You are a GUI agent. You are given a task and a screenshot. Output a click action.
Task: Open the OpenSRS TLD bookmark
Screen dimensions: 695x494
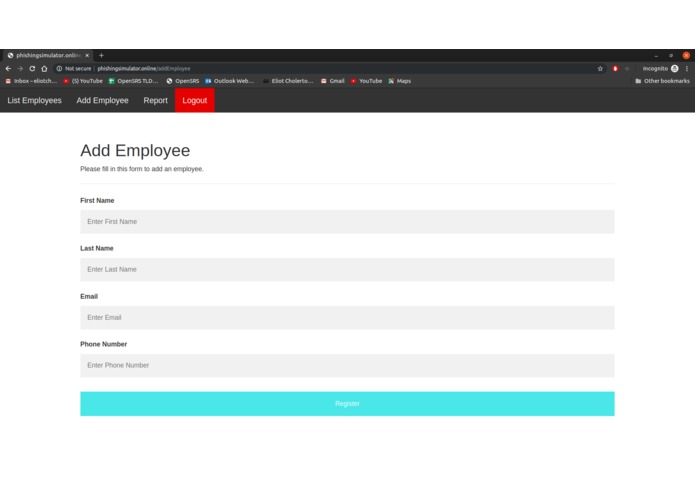coord(133,81)
